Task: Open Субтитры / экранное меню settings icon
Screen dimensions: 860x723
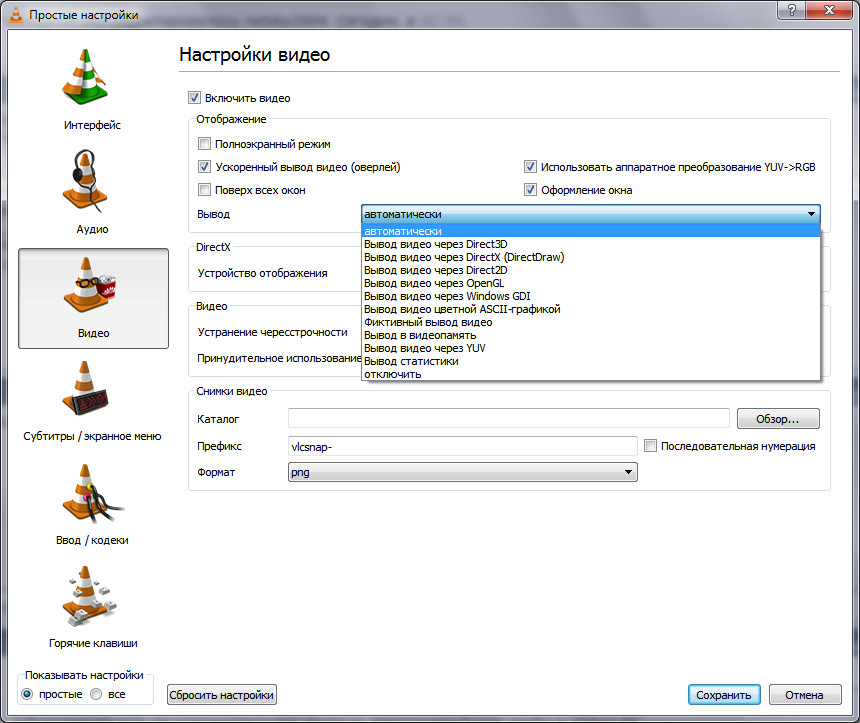Action: [x=85, y=388]
